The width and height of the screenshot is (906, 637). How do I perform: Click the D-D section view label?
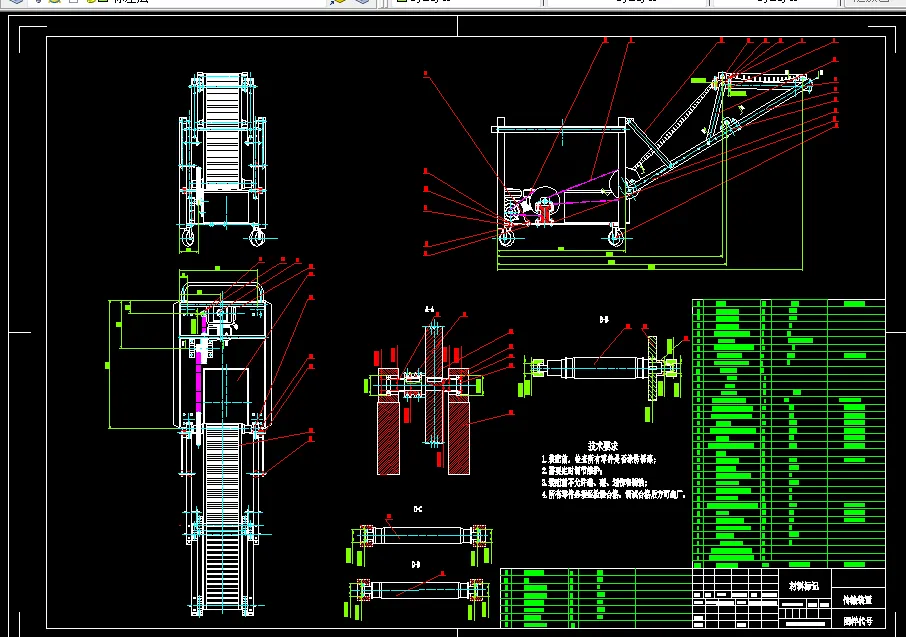tap(415, 564)
